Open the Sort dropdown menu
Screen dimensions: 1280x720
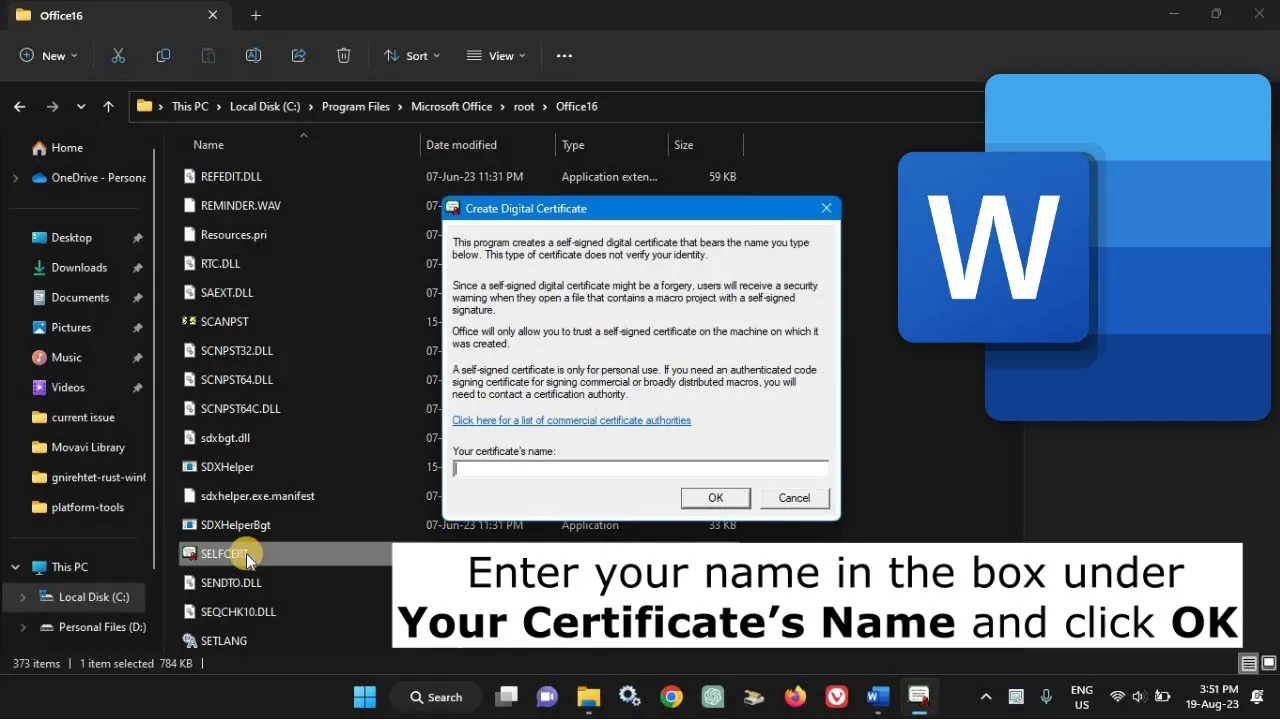coord(411,56)
